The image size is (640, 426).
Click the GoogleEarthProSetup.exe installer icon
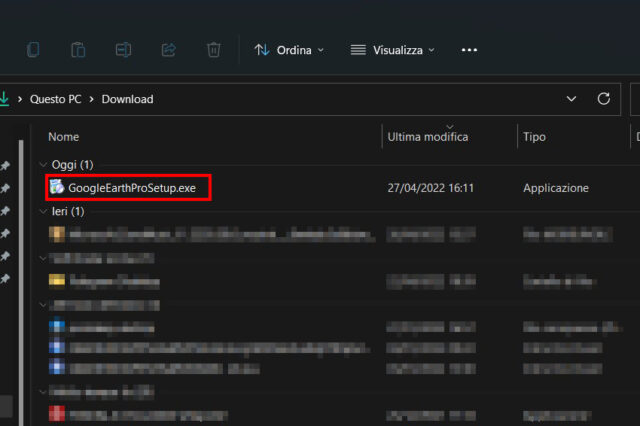click(56, 187)
